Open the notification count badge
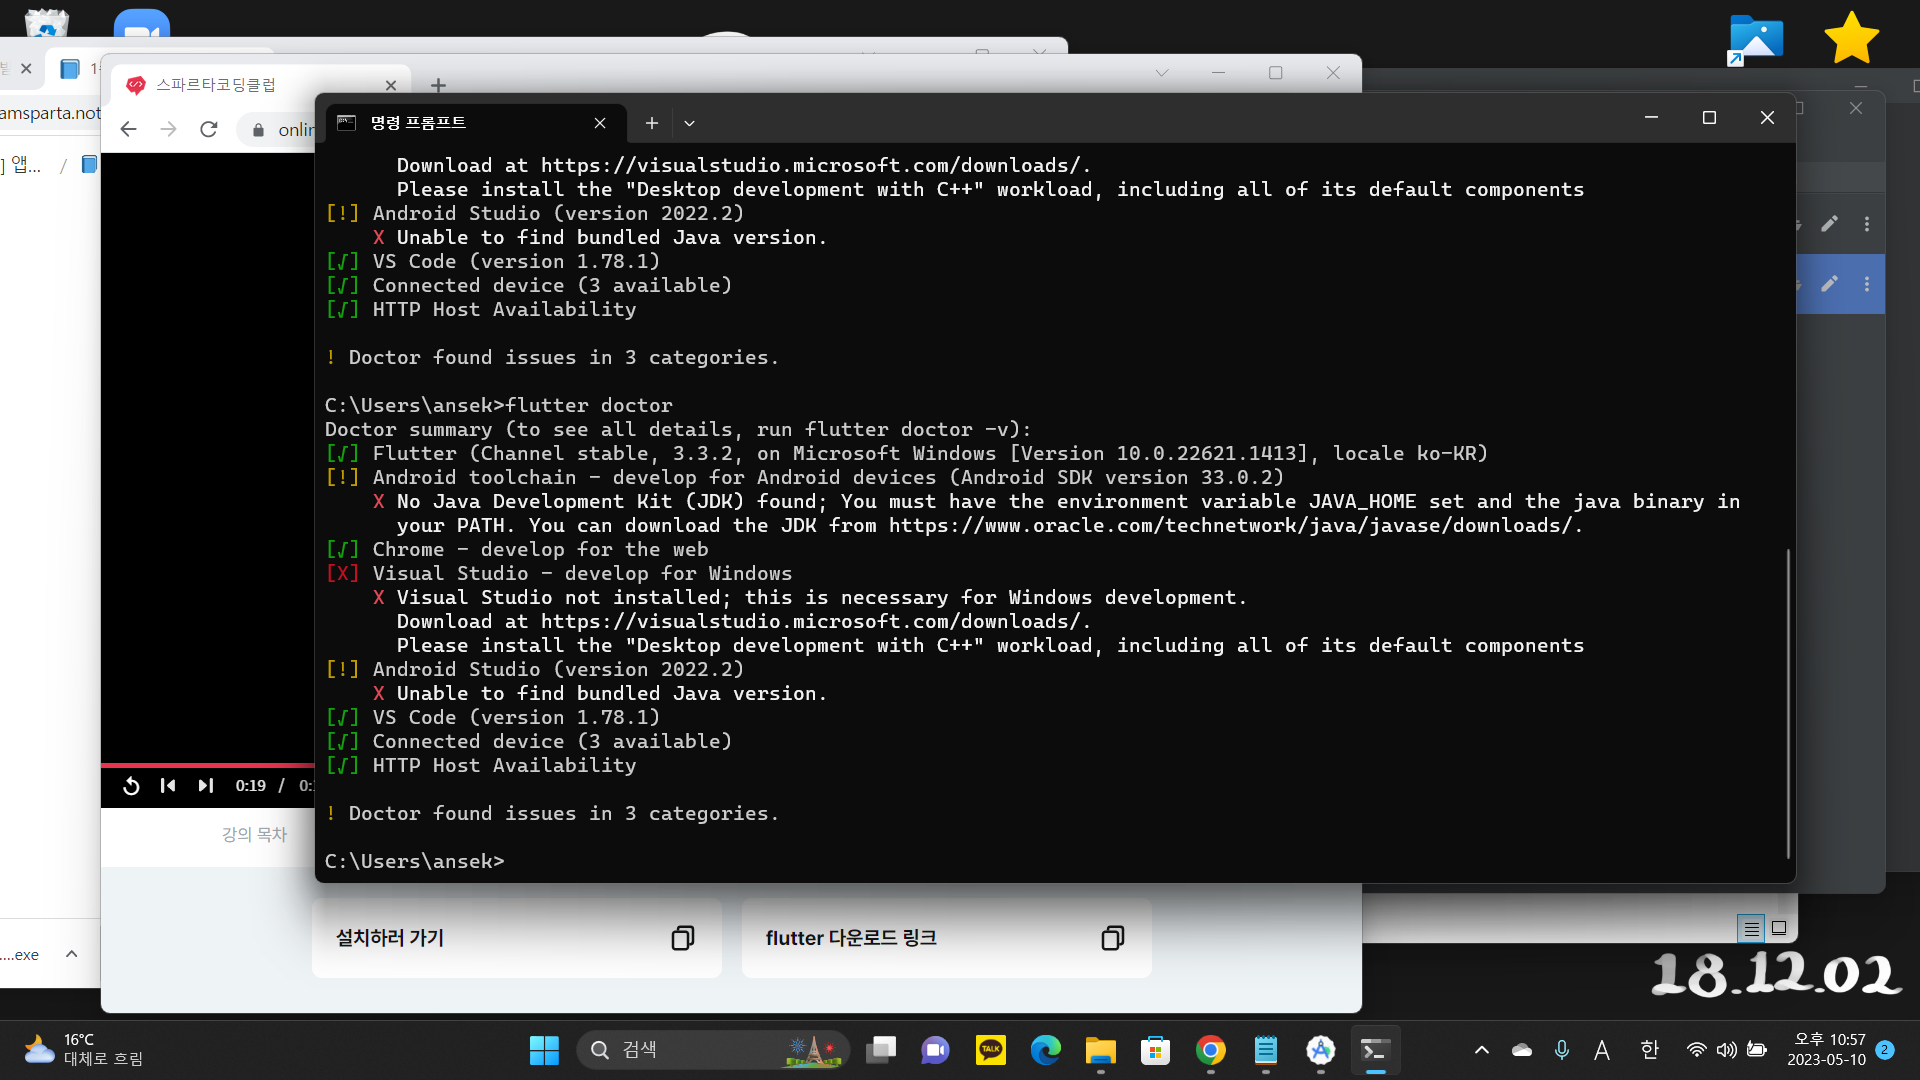The width and height of the screenshot is (1920, 1080). (x=1885, y=1050)
